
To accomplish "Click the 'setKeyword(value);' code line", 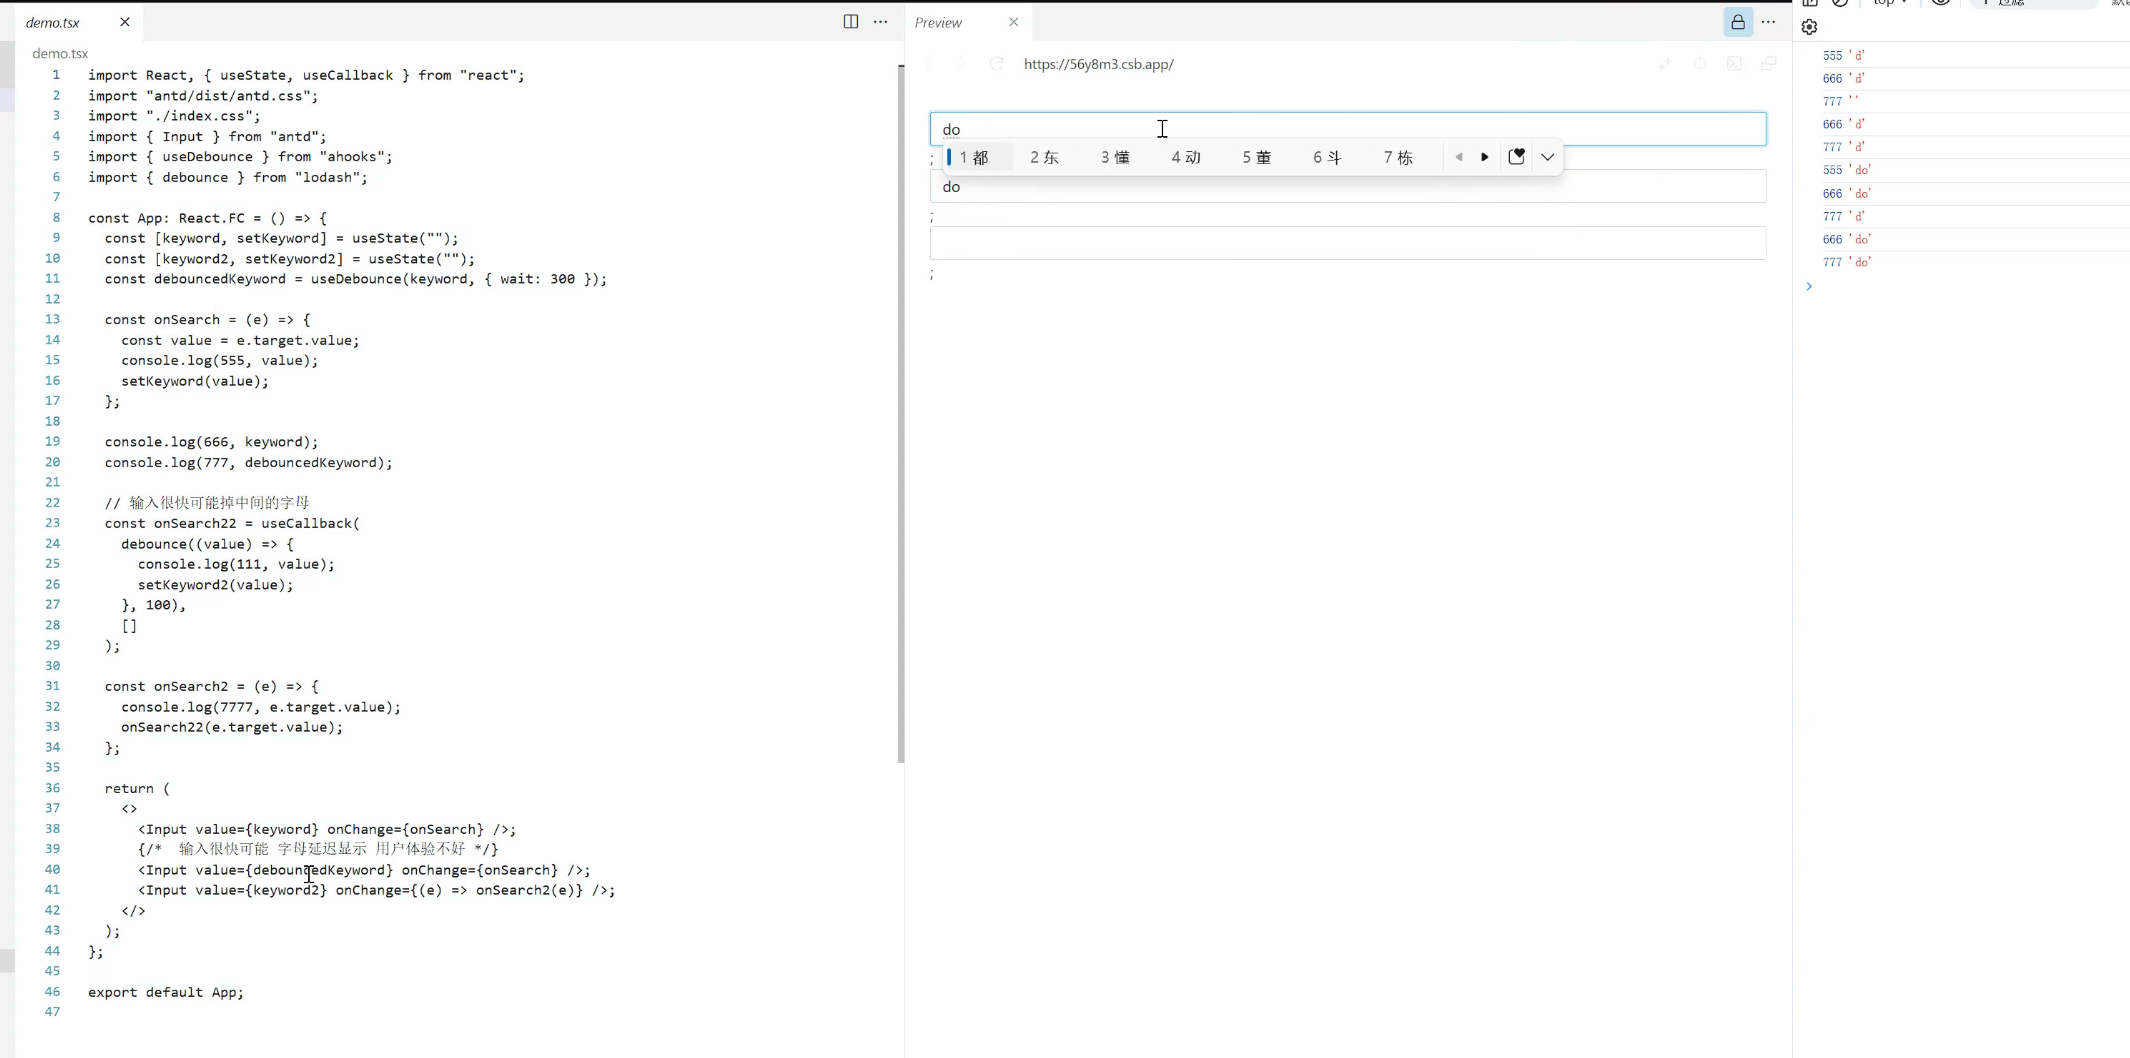I will (x=195, y=381).
